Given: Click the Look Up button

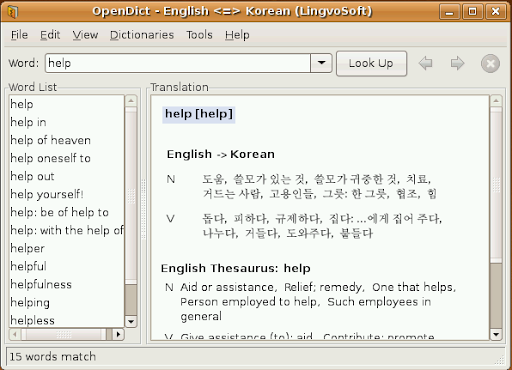Looking at the screenshot, I should point(371,63).
